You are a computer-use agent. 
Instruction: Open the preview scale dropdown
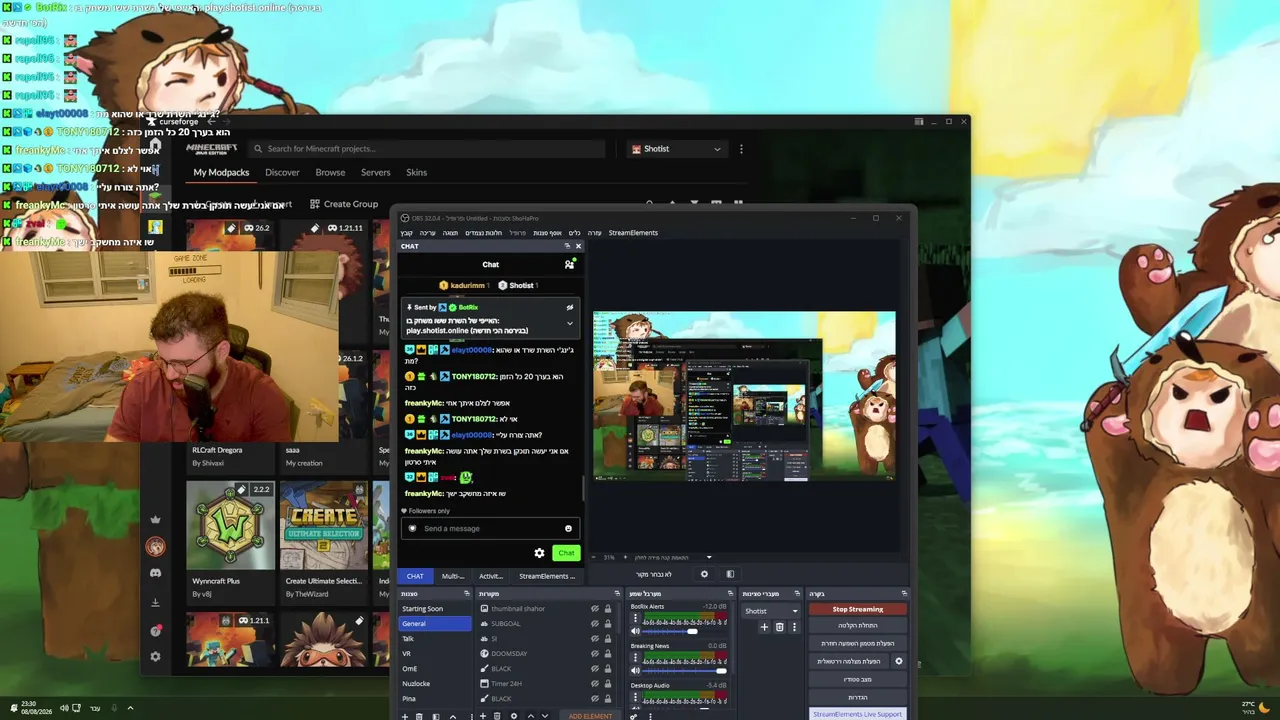pyautogui.click(x=709, y=557)
